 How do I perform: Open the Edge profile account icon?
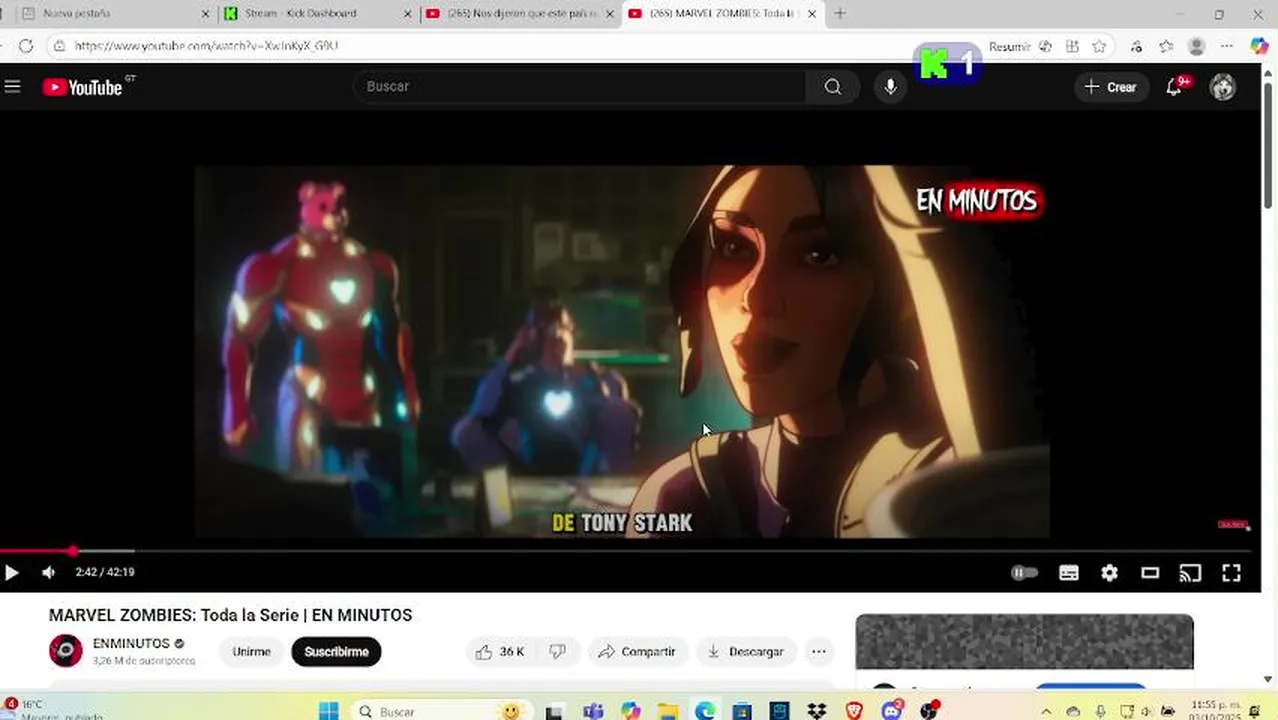tap(1196, 47)
